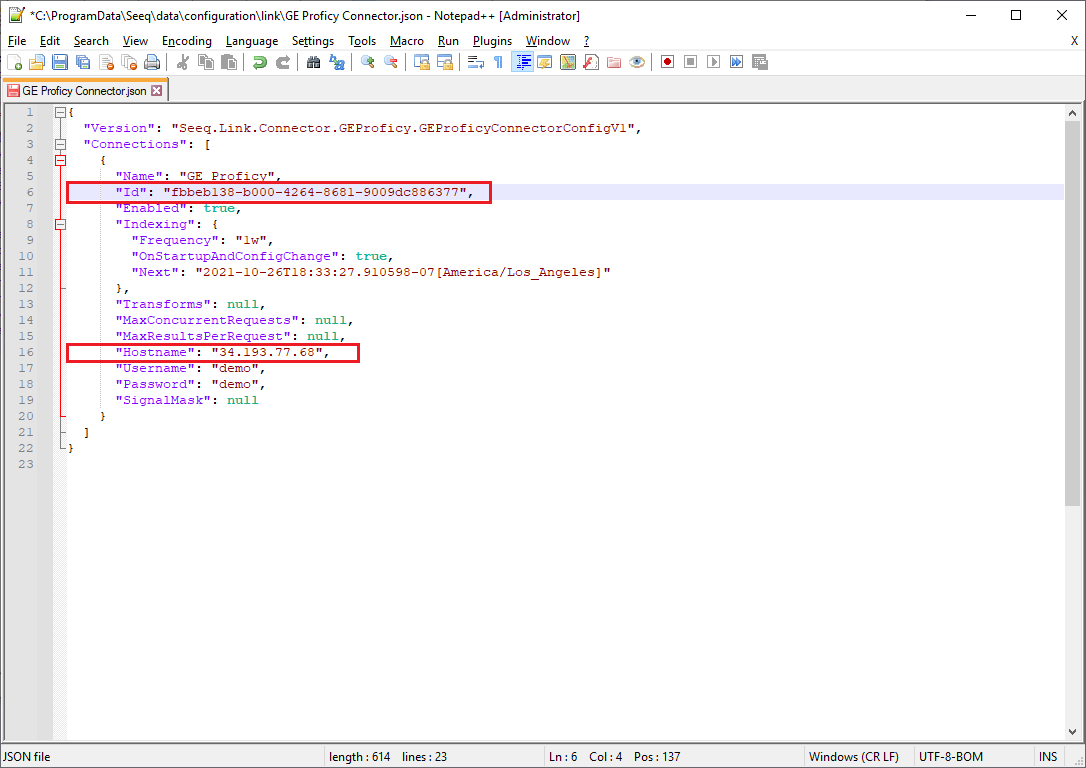The height and width of the screenshot is (768, 1086).
Task: Zoom in using the magnifier plus icon
Action: point(368,62)
